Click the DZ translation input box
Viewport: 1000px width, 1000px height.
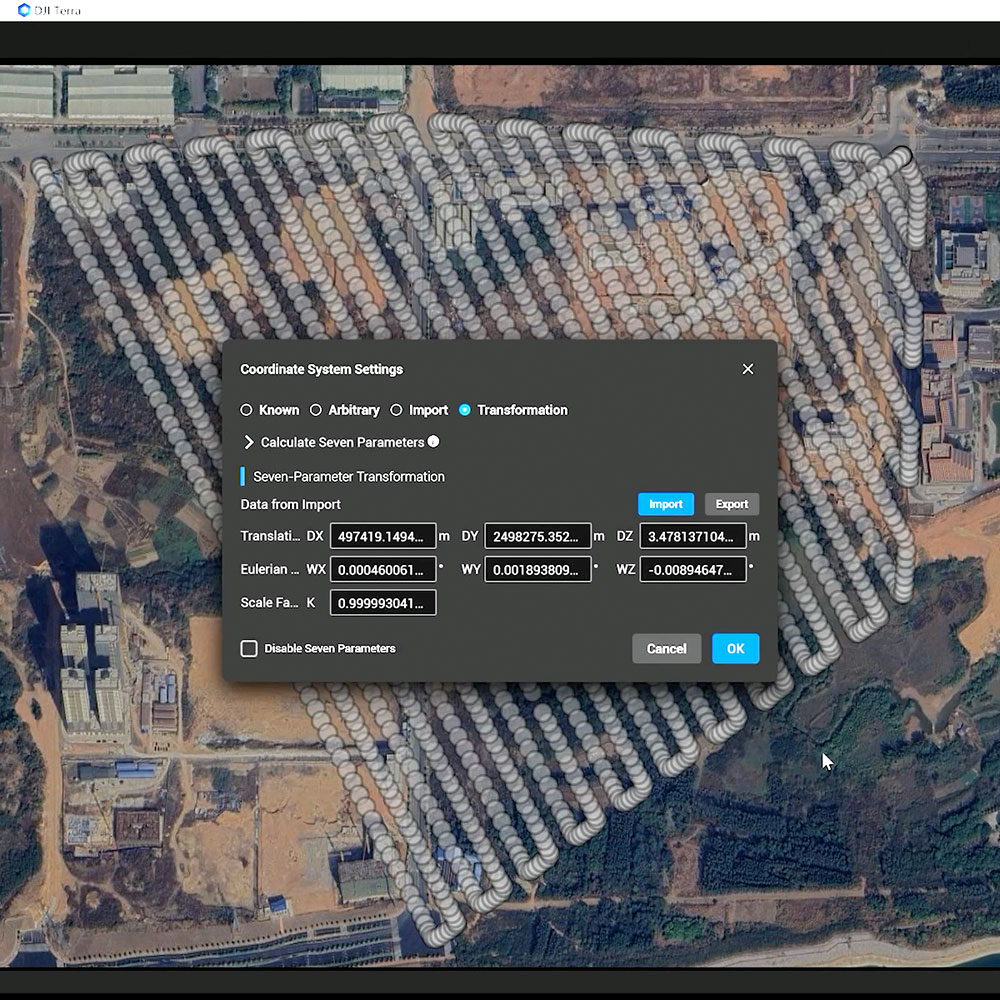tap(692, 536)
